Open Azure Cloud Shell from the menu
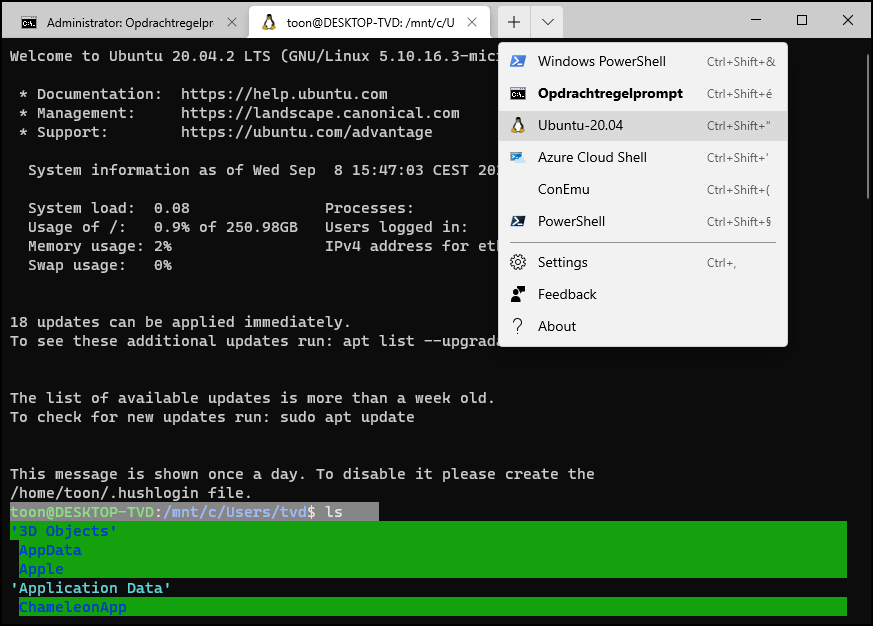873x626 pixels. [x=643, y=158]
